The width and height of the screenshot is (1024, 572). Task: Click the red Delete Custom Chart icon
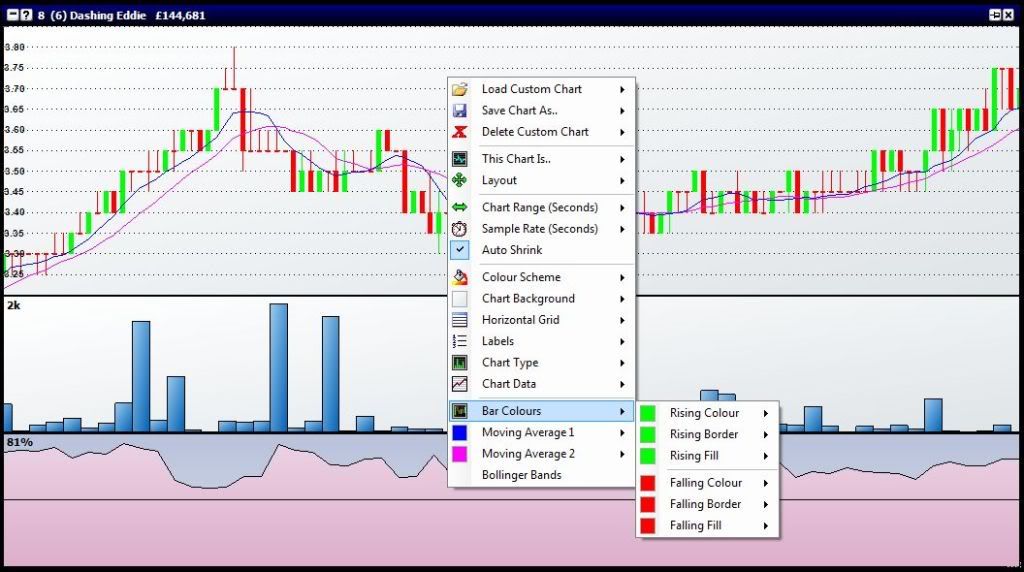click(460, 132)
